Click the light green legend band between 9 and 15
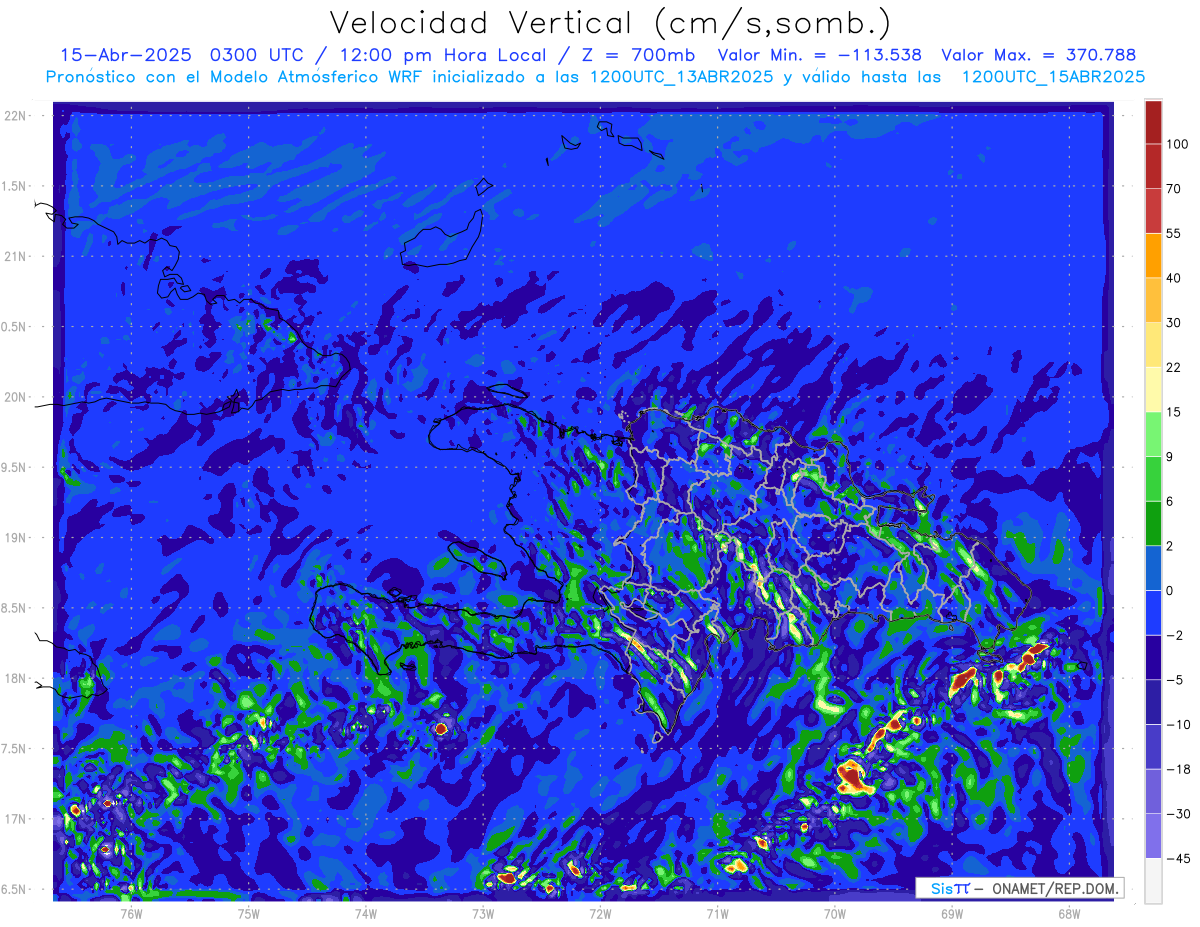 [1153, 434]
